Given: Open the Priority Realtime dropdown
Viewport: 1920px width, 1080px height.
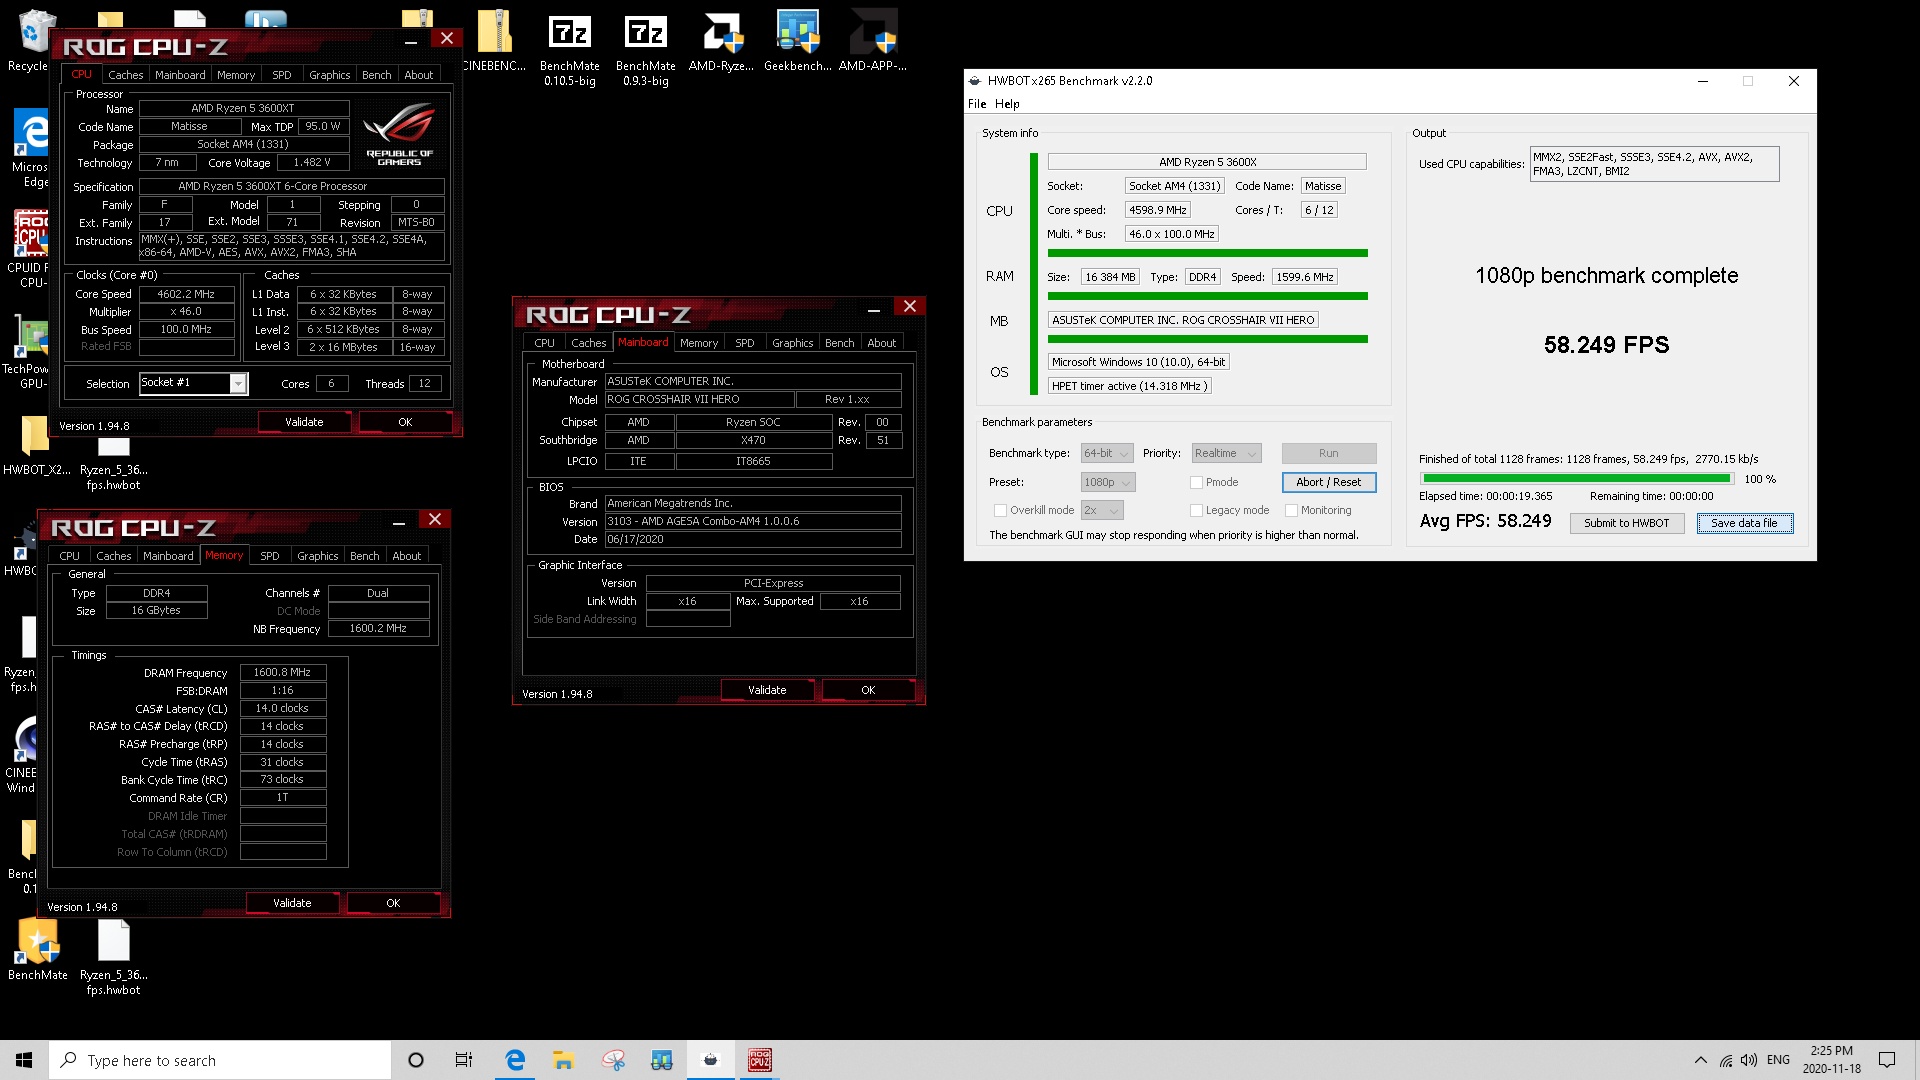Looking at the screenshot, I should tap(1226, 453).
